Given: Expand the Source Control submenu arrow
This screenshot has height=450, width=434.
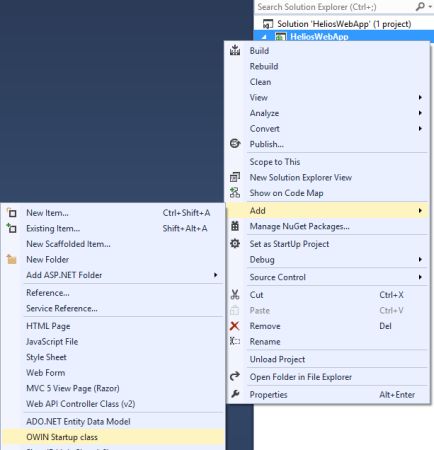Looking at the screenshot, I should pyautogui.click(x=420, y=277).
